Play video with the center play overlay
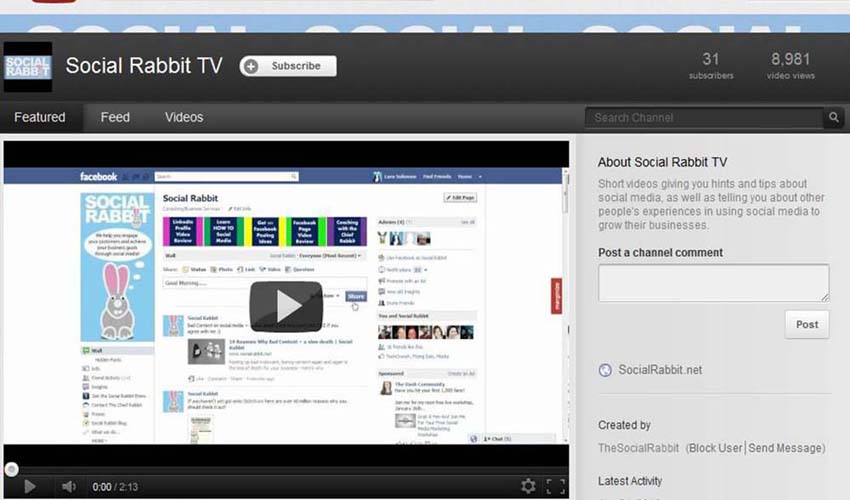Screen dimensions: 850x500 tap(286, 306)
